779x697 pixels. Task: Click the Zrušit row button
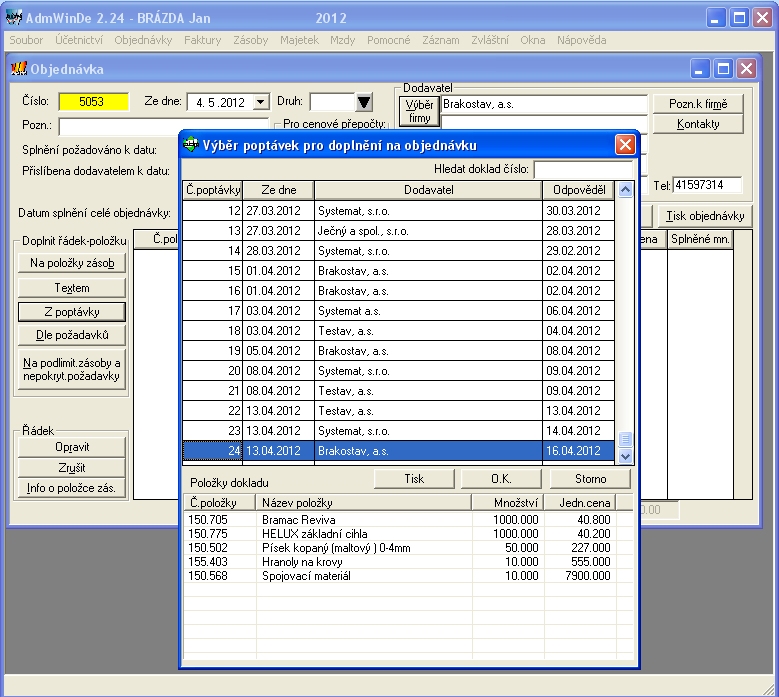click(72, 468)
